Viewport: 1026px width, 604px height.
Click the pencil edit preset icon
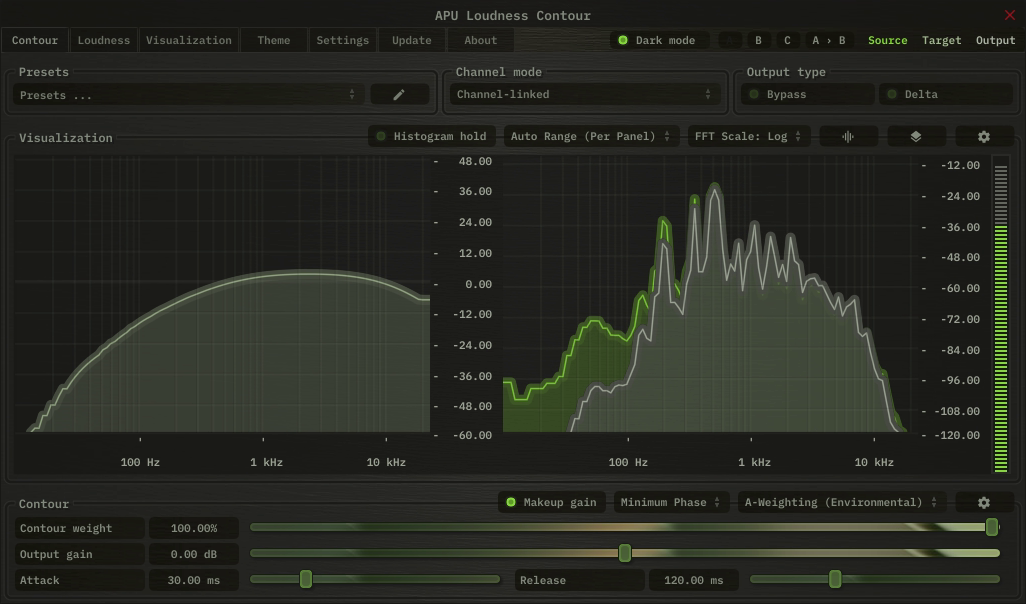399,94
